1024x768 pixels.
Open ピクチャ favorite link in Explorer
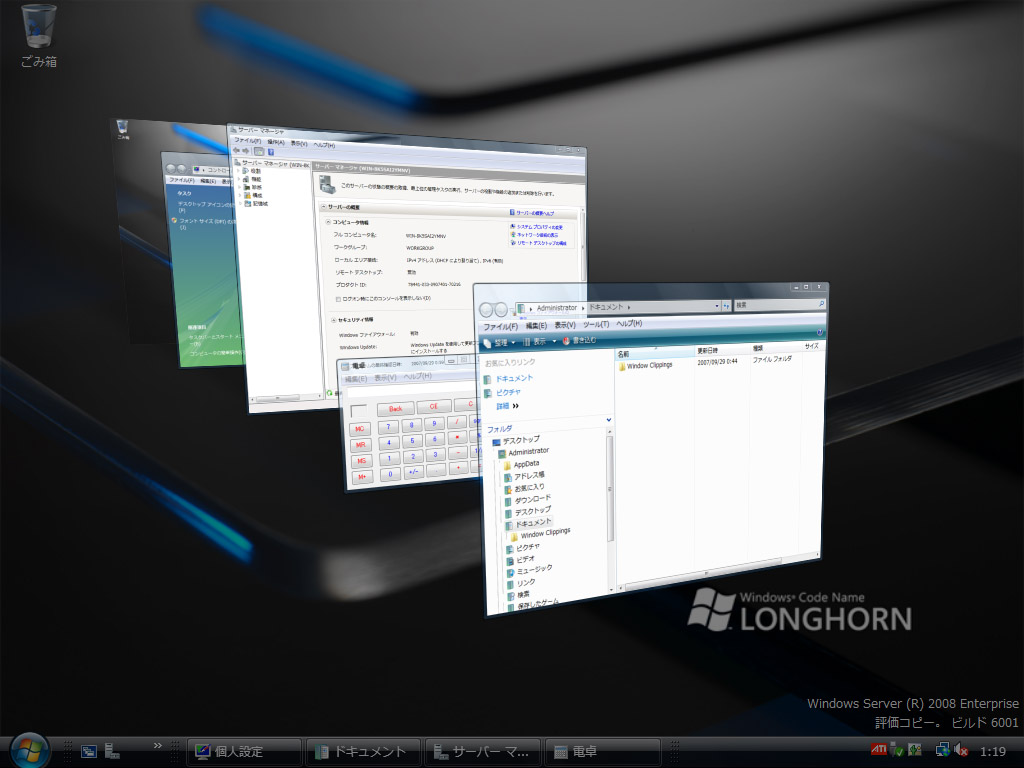(x=503, y=392)
